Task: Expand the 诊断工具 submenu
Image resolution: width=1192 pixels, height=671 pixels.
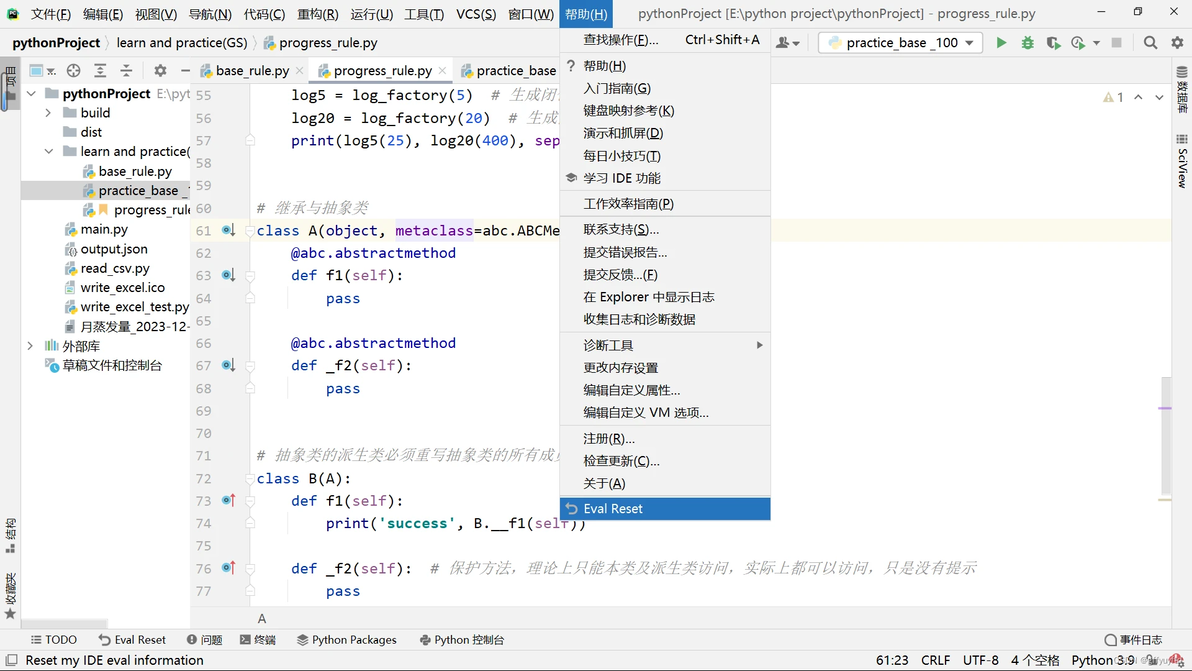Action: click(x=665, y=345)
